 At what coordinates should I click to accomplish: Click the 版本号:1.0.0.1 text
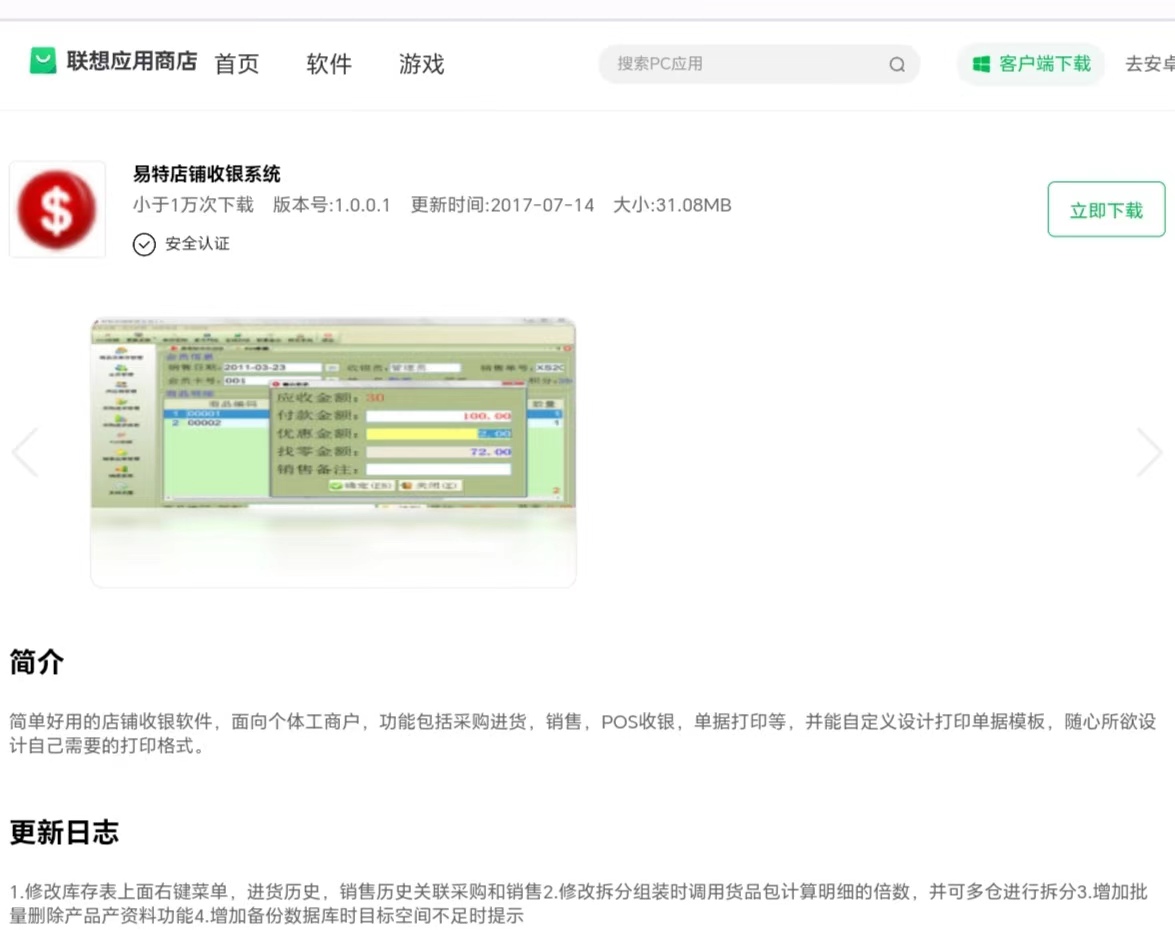click(x=331, y=205)
